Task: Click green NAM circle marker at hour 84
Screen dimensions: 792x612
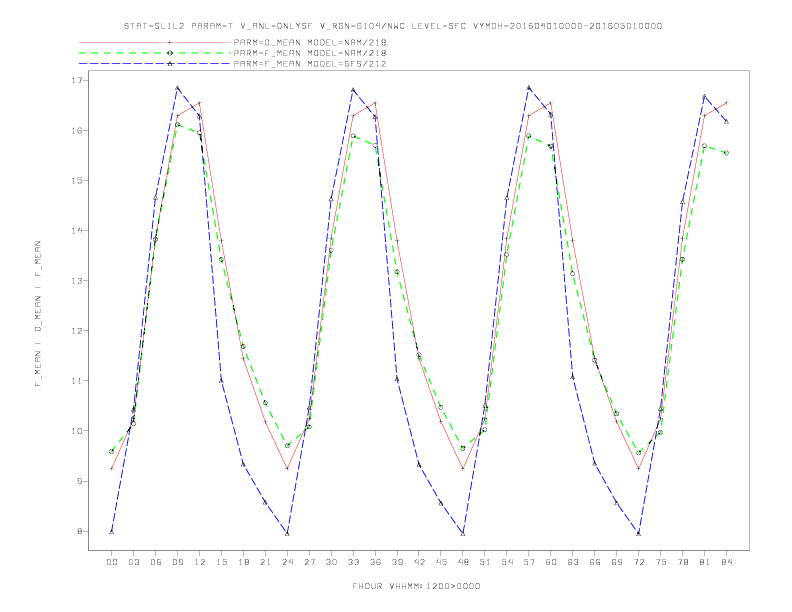Action: [726, 153]
